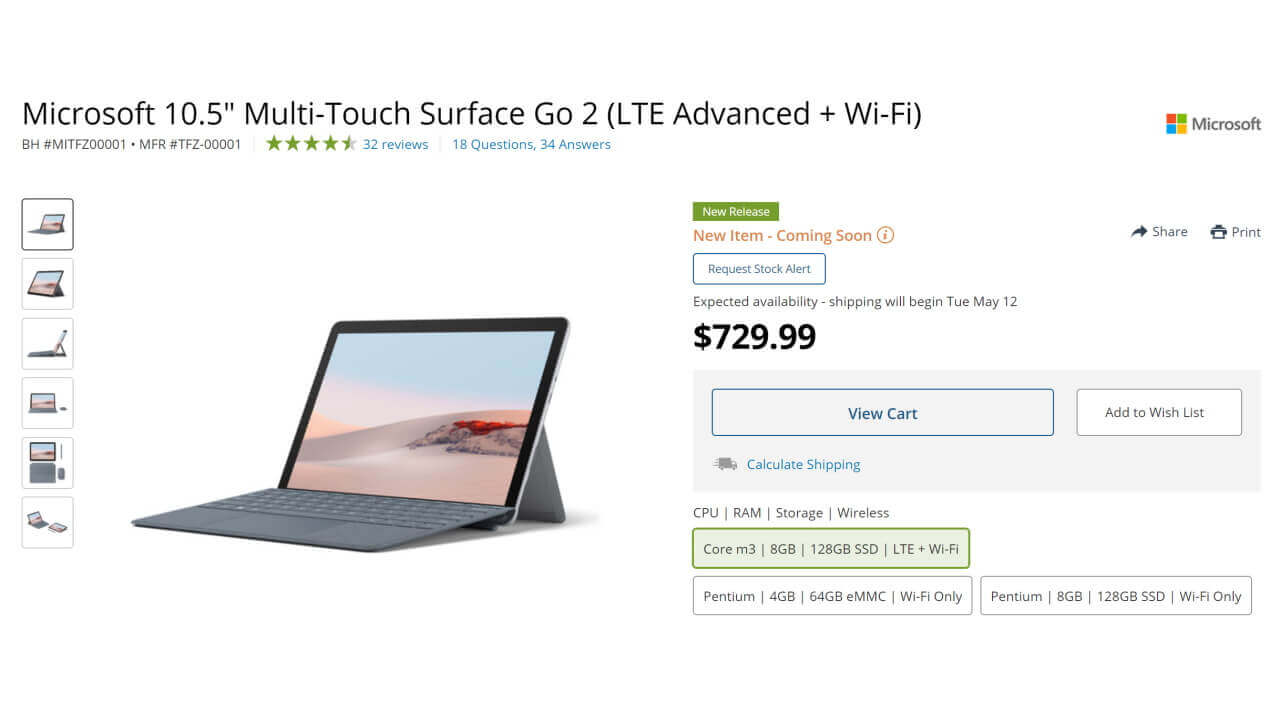Select Core m3 8GB 128GB LTE configuration

[x=831, y=548]
